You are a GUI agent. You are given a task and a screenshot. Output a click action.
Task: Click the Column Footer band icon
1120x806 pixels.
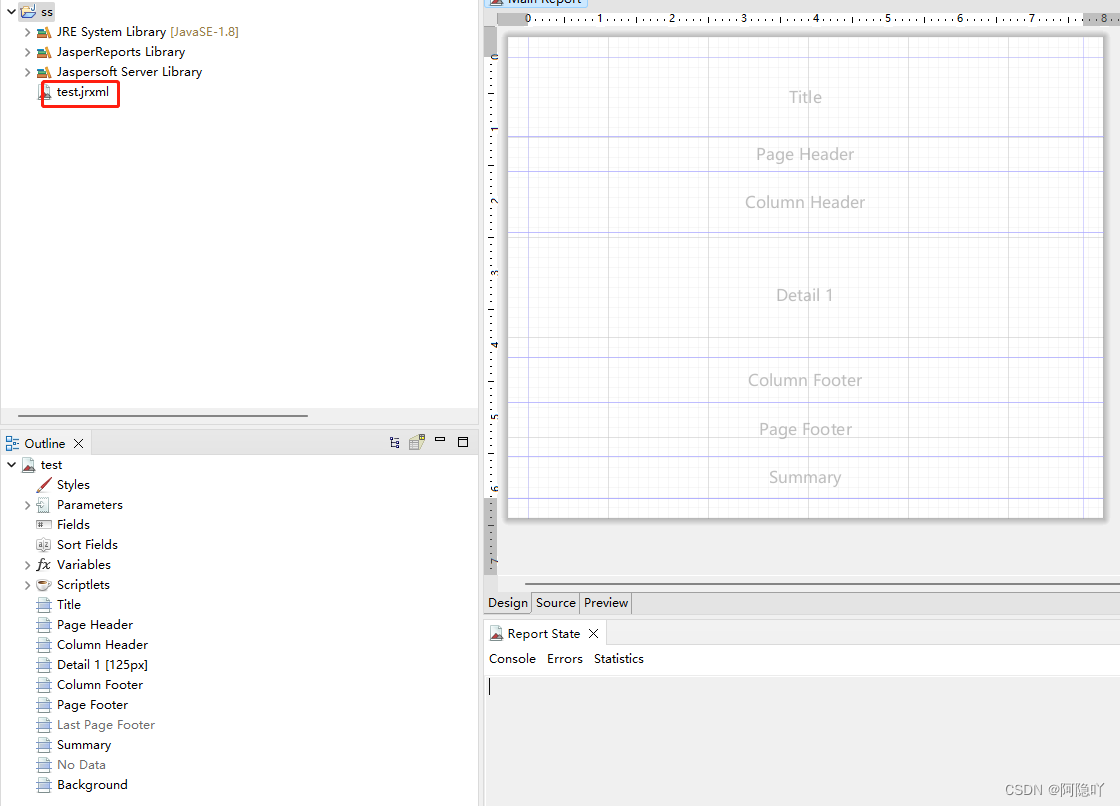(x=44, y=685)
